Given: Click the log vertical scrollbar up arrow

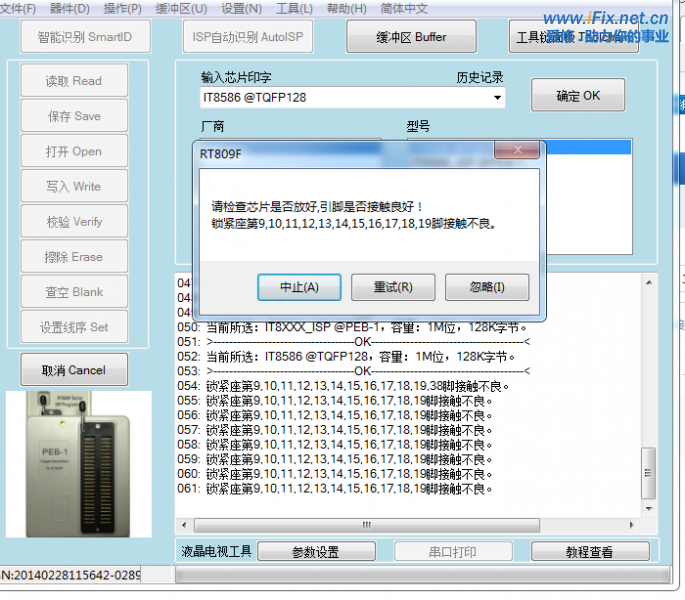Looking at the screenshot, I should pyautogui.click(x=649, y=283).
